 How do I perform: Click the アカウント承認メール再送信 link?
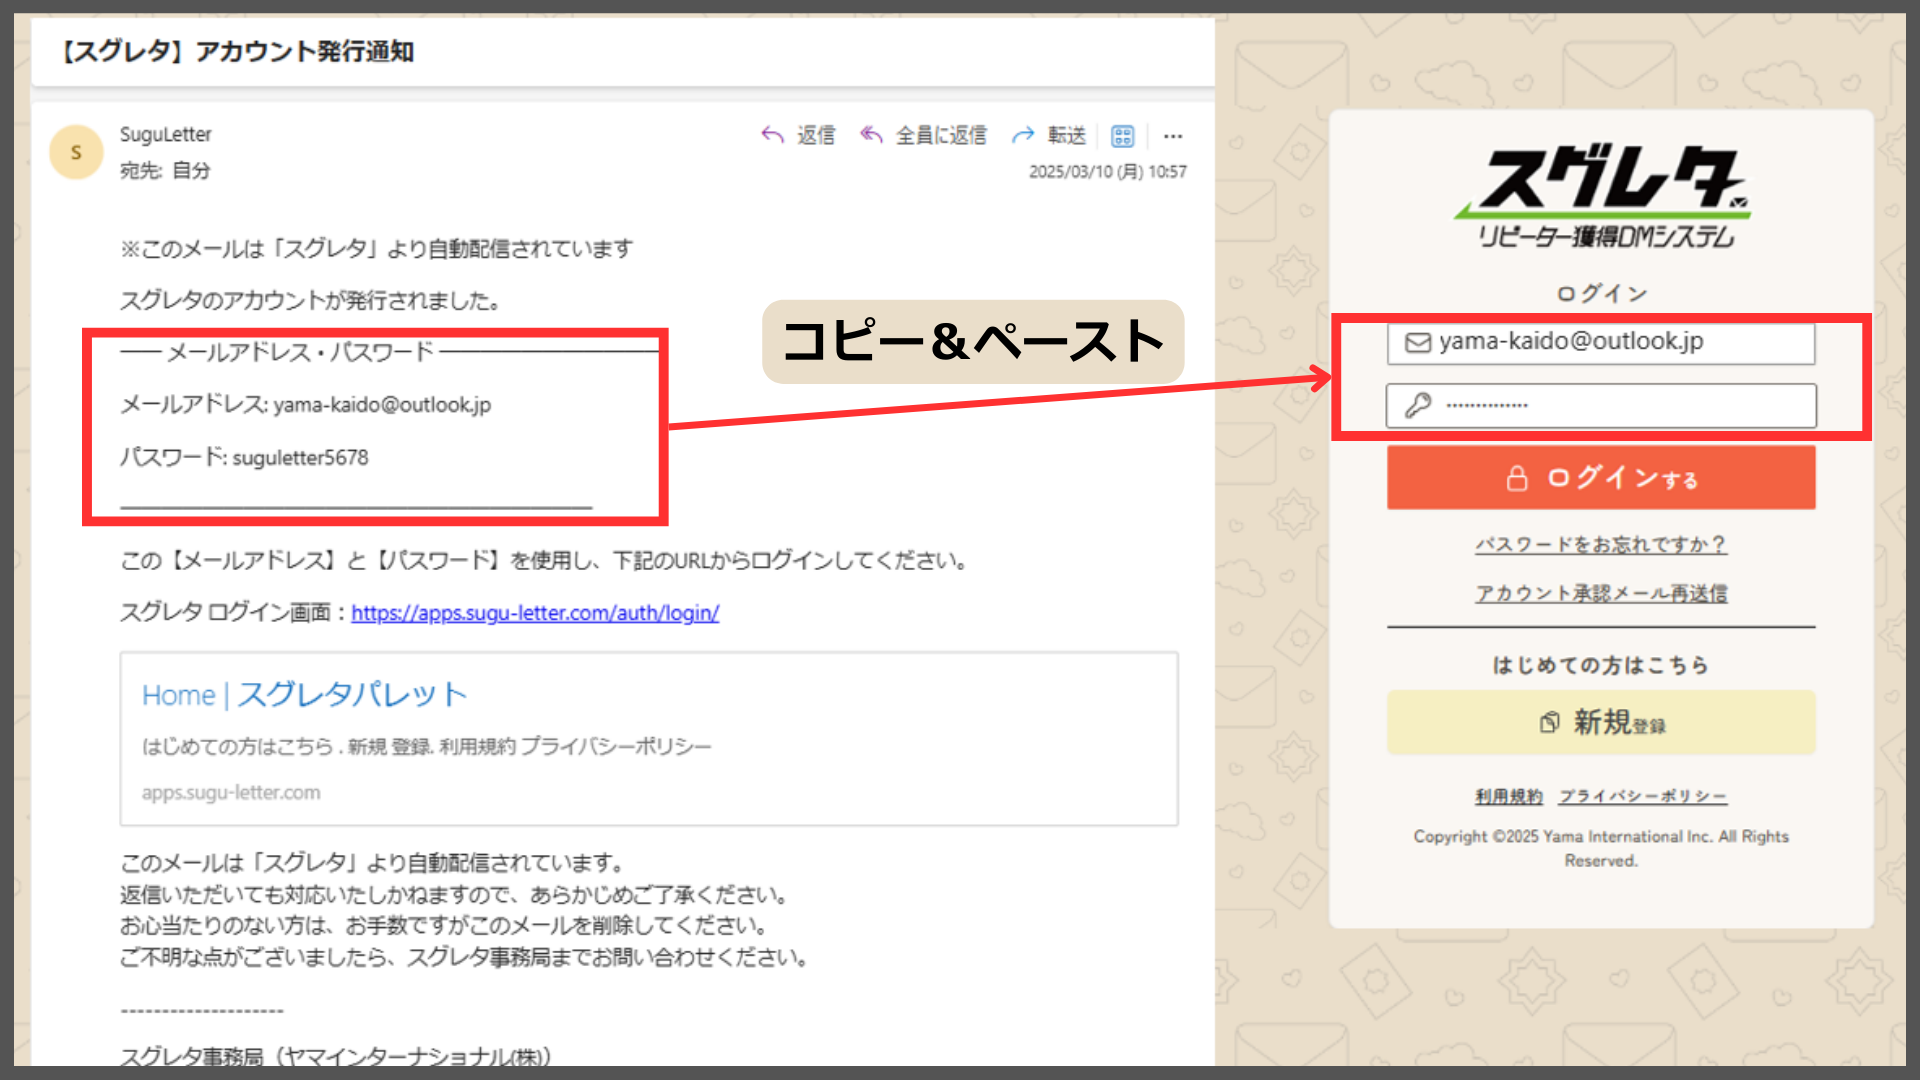tap(1601, 593)
